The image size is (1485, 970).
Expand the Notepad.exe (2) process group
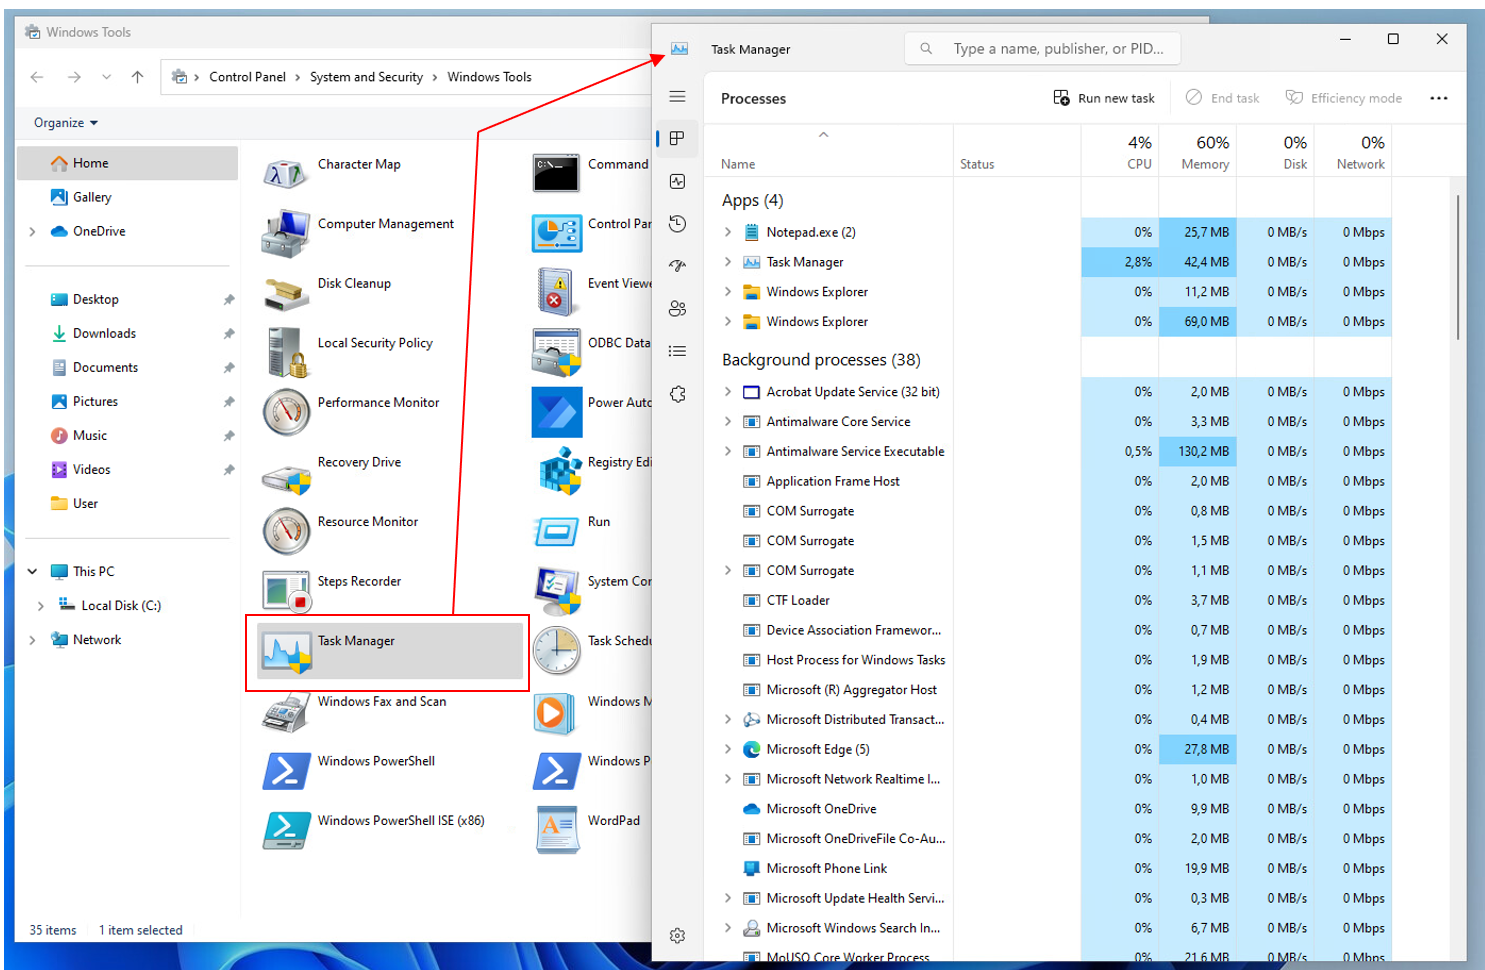[x=728, y=232]
